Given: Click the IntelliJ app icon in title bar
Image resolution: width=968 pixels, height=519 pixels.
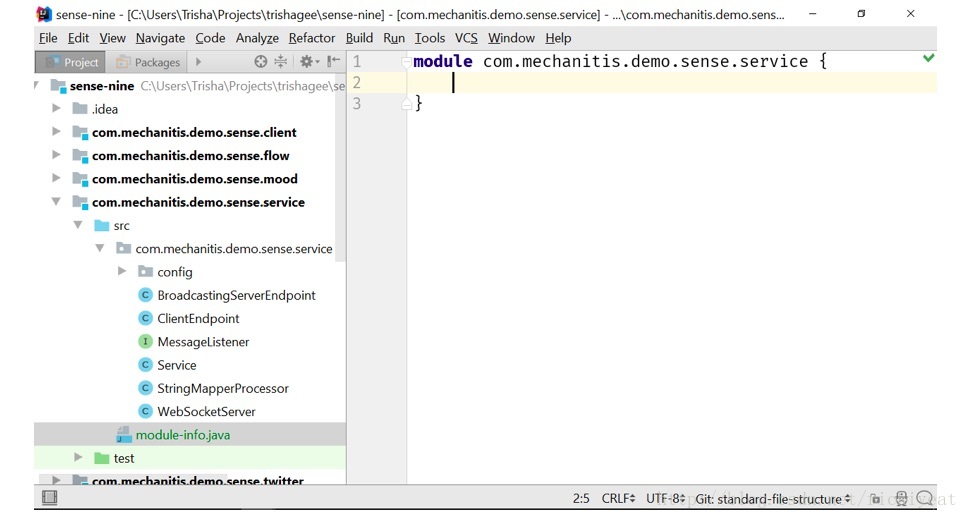Looking at the screenshot, I should [x=44, y=14].
